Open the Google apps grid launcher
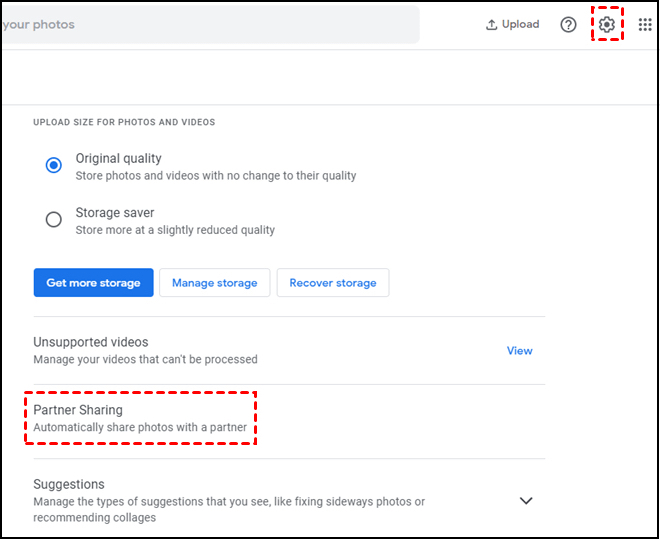 coord(645,25)
